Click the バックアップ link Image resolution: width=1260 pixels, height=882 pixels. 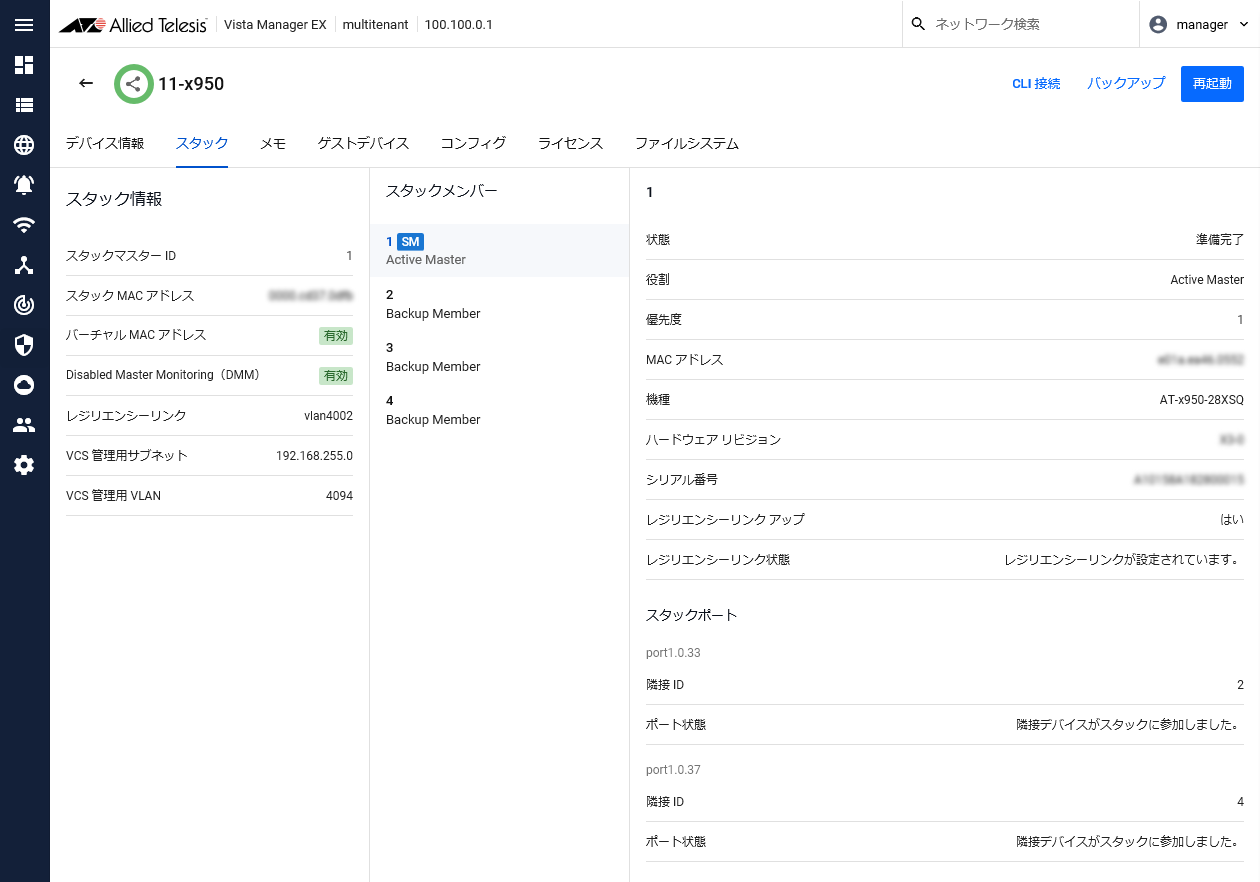pos(1126,84)
